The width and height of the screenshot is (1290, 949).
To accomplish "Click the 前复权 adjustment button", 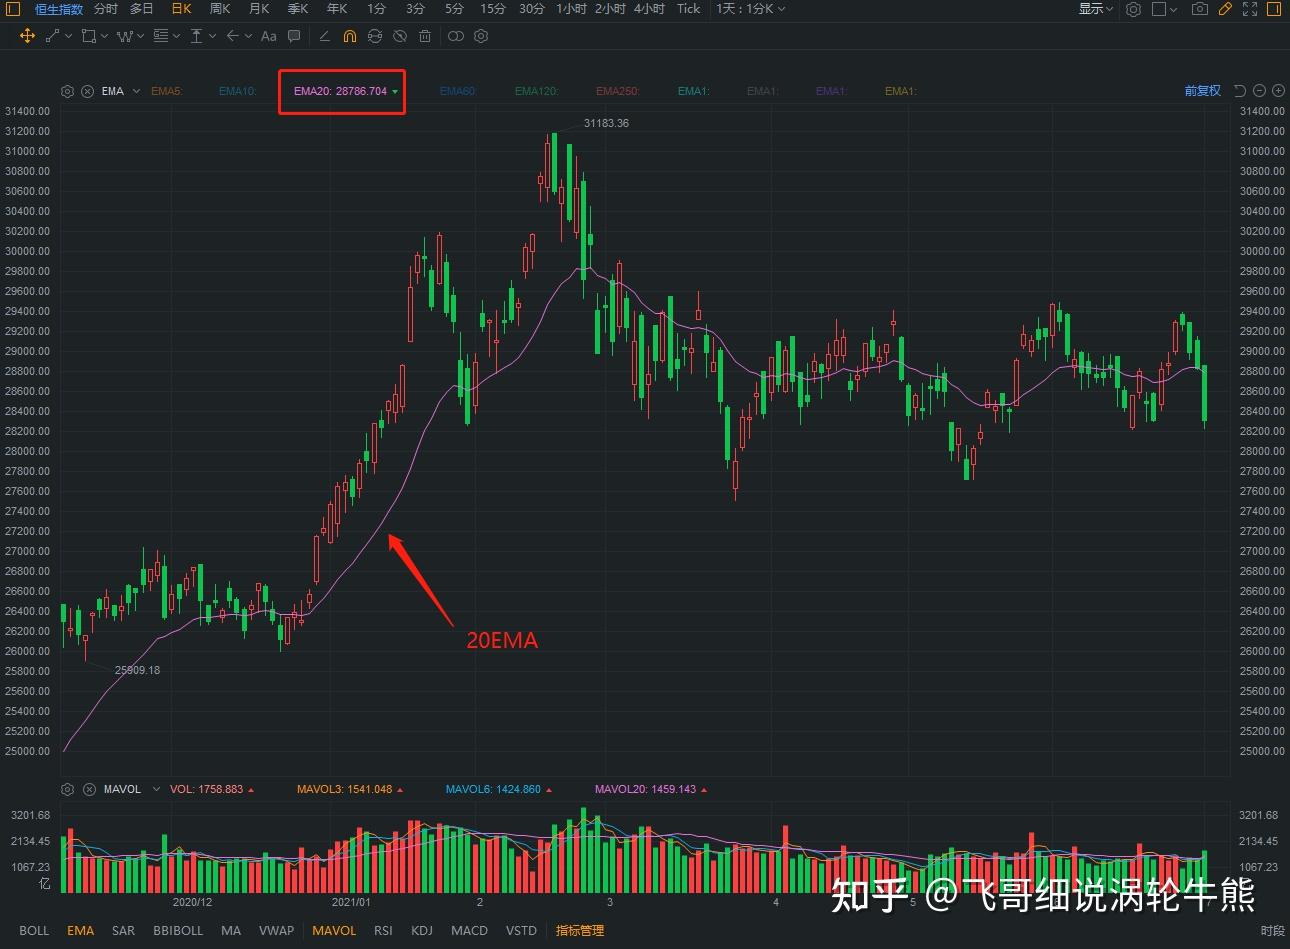I will [x=1203, y=90].
